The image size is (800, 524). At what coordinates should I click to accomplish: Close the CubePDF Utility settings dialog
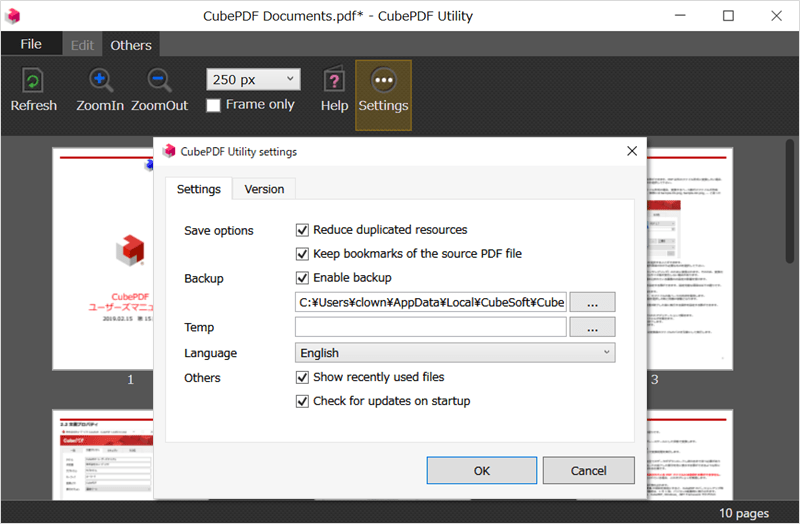click(x=632, y=151)
